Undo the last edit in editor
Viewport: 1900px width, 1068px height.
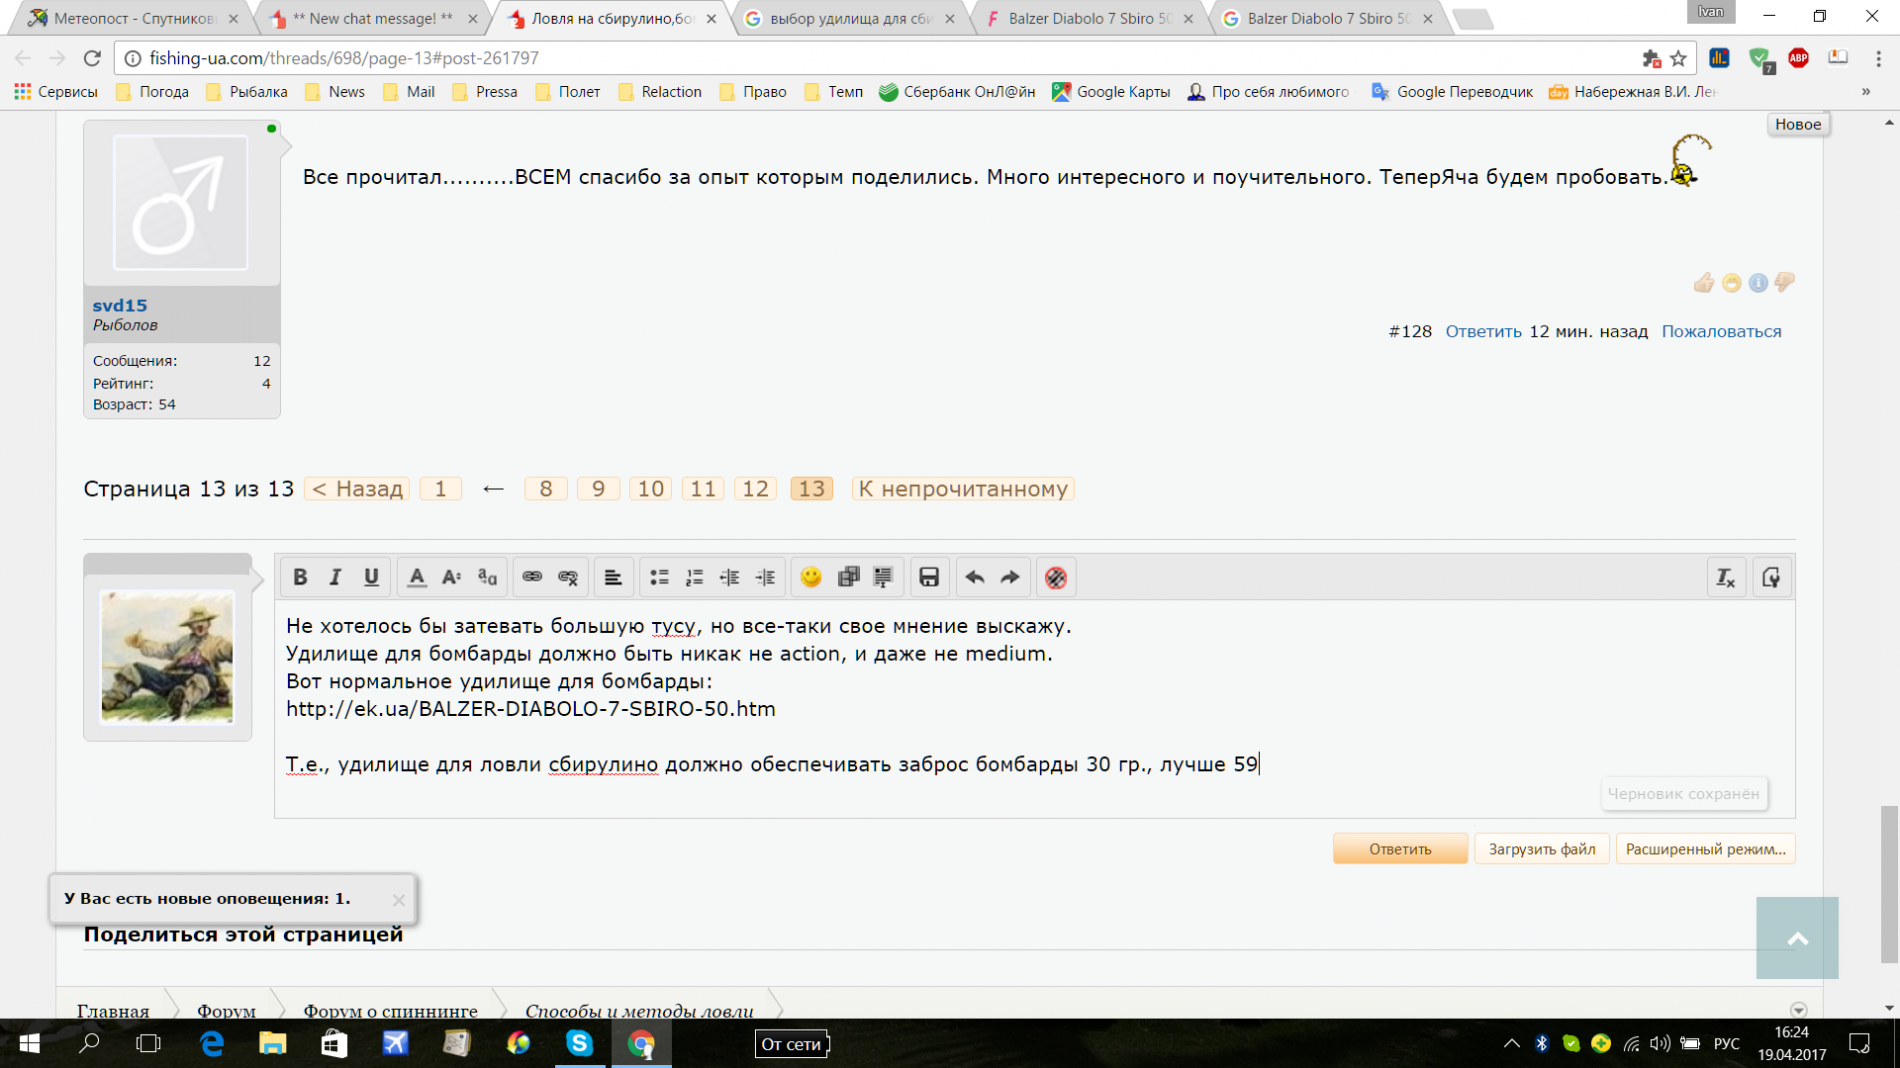[974, 577]
